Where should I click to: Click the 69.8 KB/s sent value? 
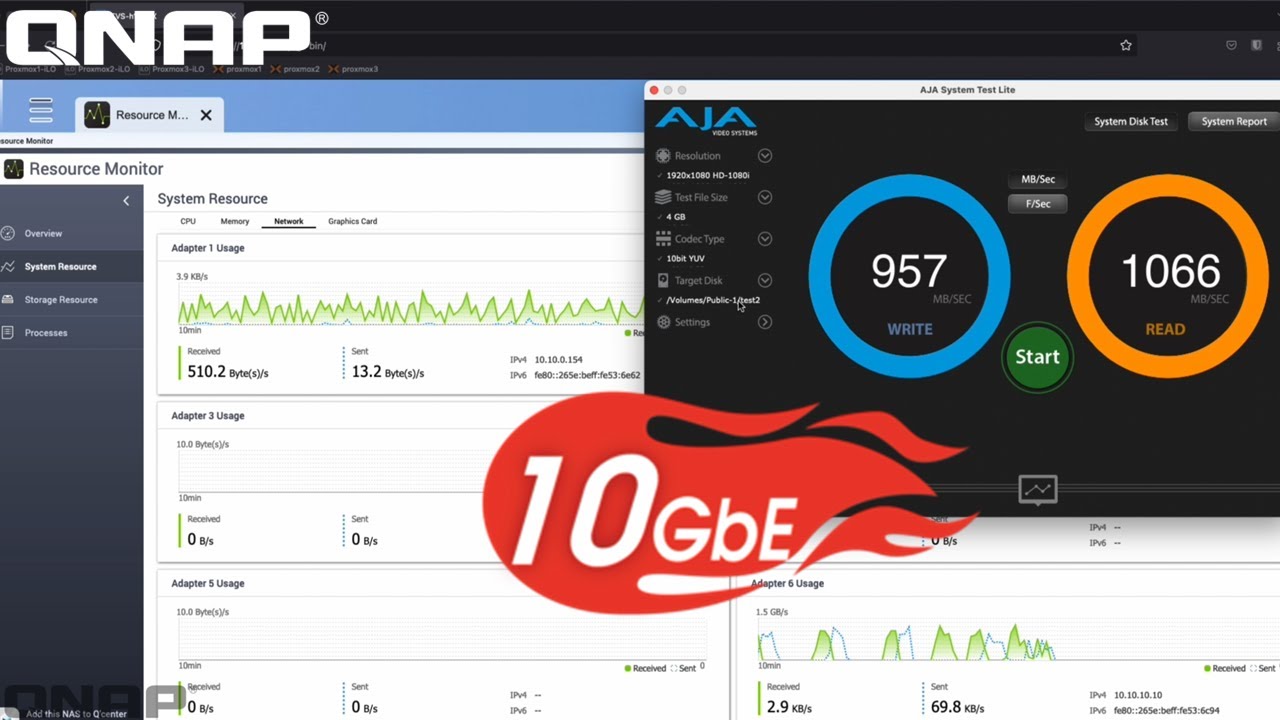(x=956, y=707)
